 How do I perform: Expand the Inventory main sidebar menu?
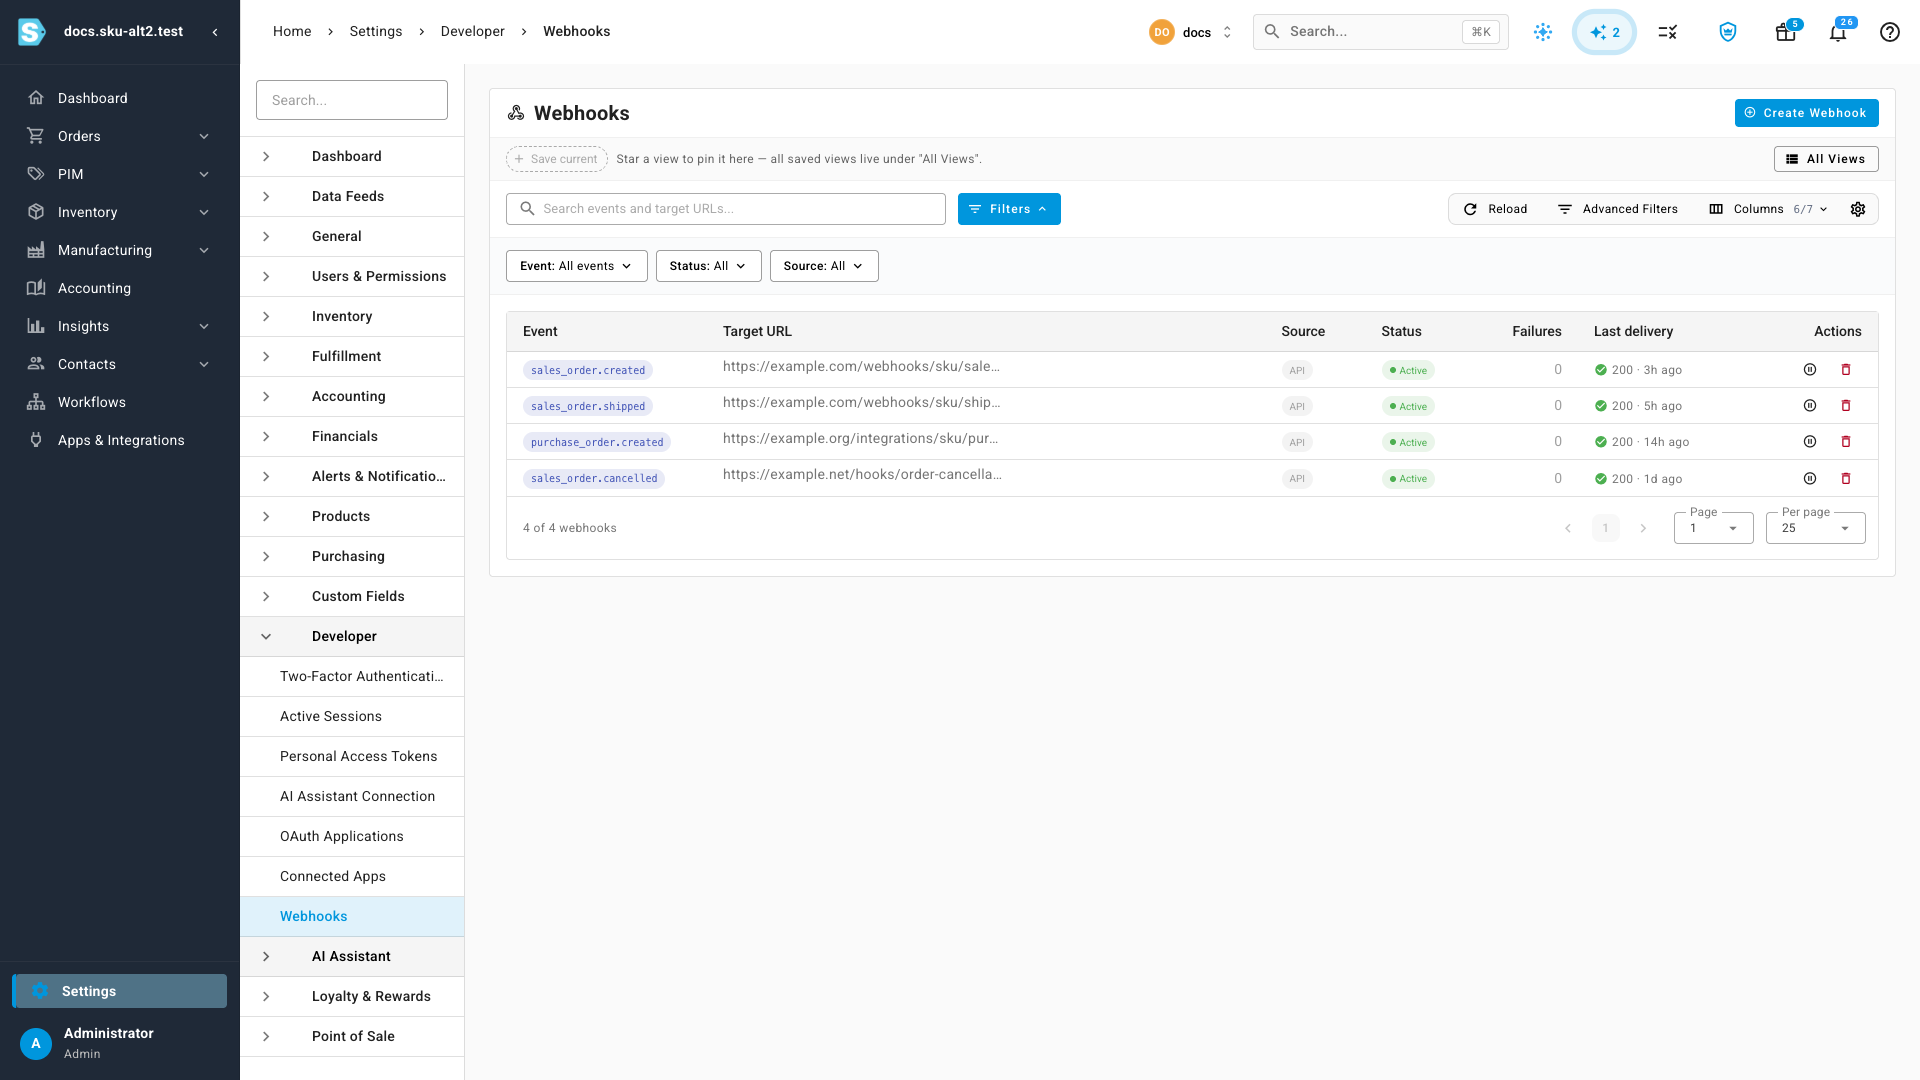point(120,212)
